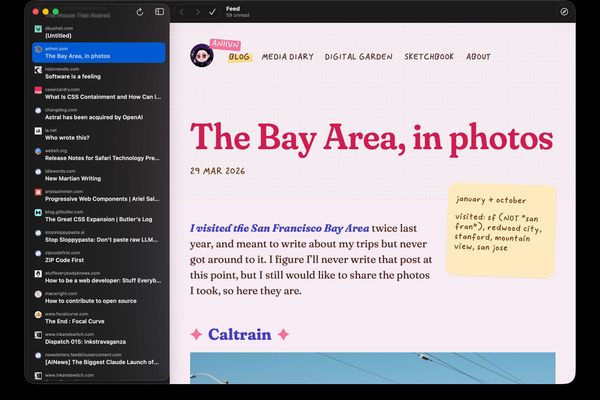This screenshot has height=400, width=600.
Task: Click the stuffeverybodyknows favicon for How to be a web developer
Action: [38, 274]
